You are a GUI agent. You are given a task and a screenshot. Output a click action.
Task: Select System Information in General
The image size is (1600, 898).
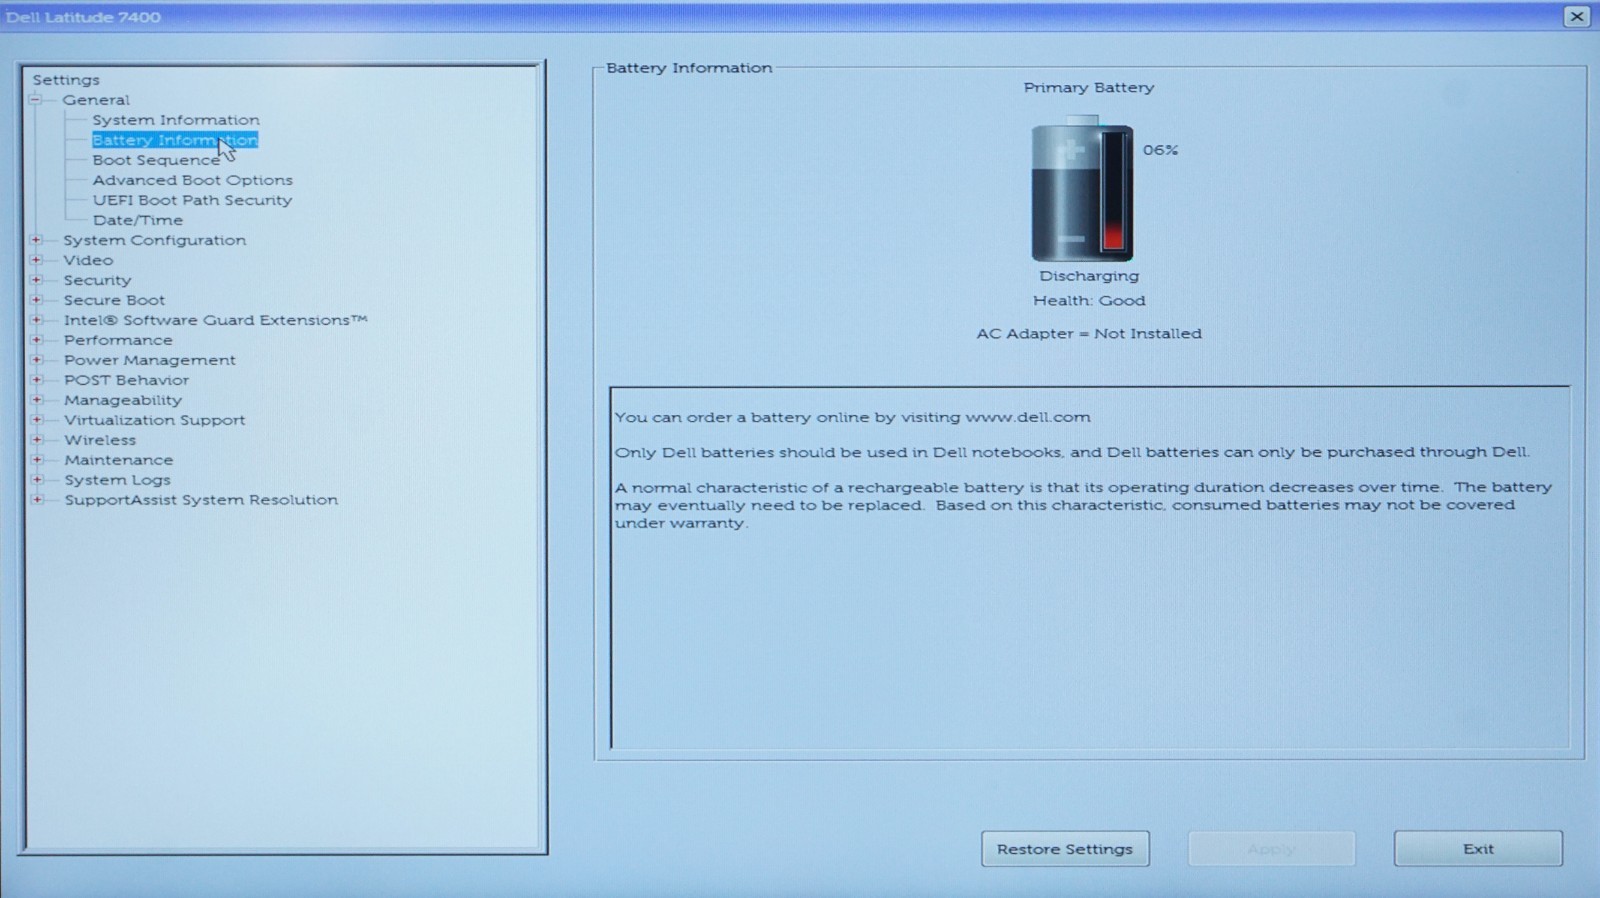[176, 120]
